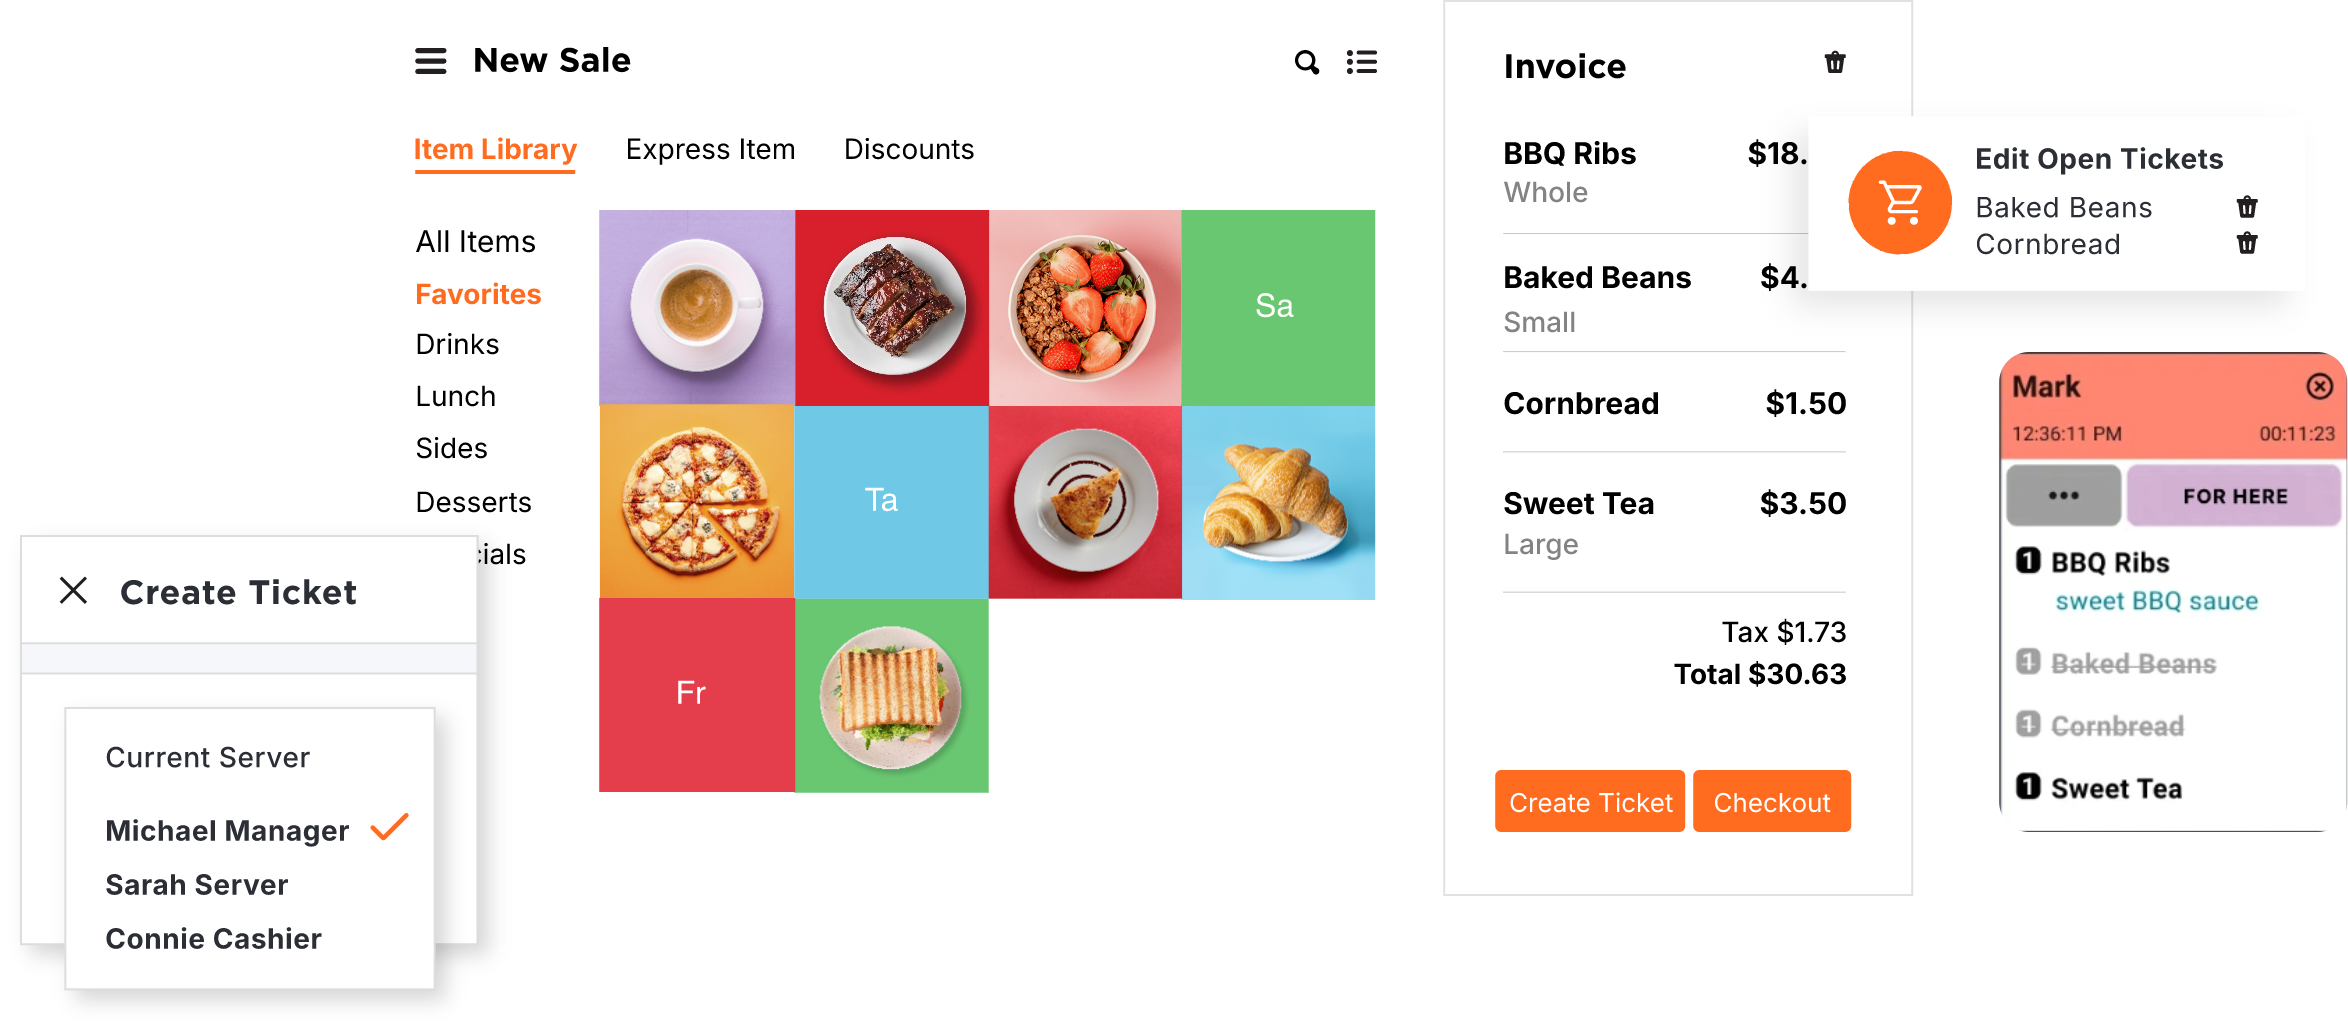2348x1031 pixels.
Task: Close the Create Ticket panel
Action: (x=74, y=591)
